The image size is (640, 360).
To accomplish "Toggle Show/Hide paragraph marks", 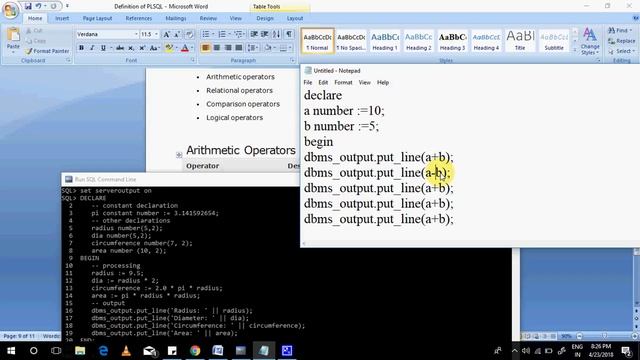I will pos(289,34).
